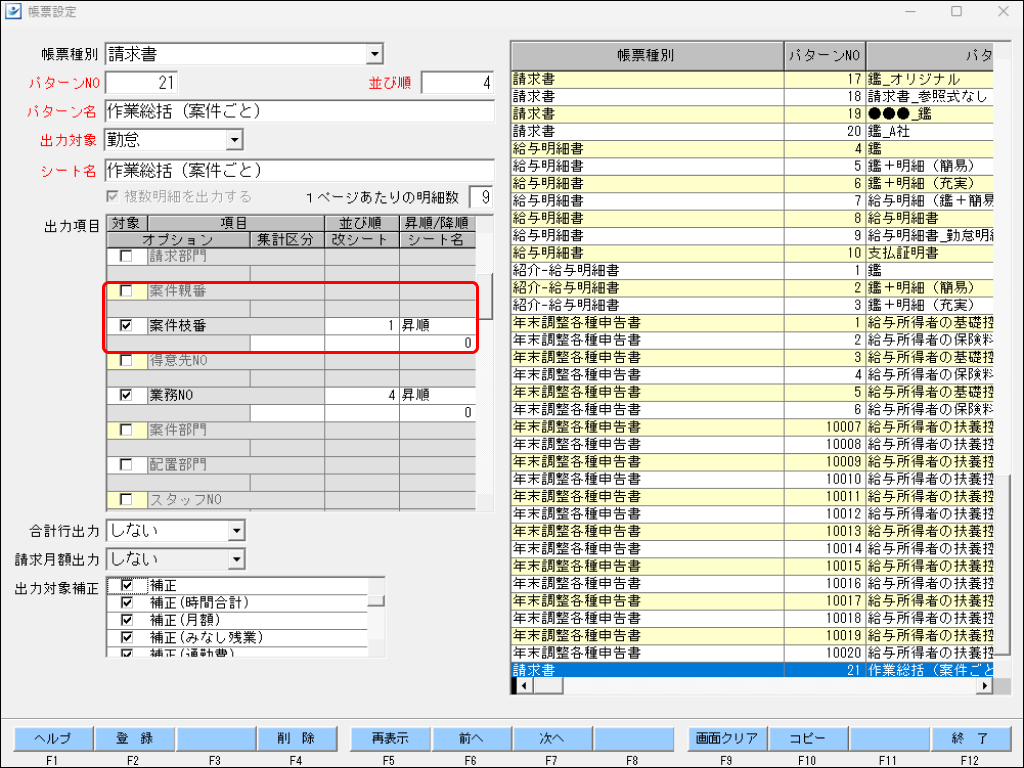Enable the 得意先NO checkbox
This screenshot has width=1024, height=768.
(125, 359)
